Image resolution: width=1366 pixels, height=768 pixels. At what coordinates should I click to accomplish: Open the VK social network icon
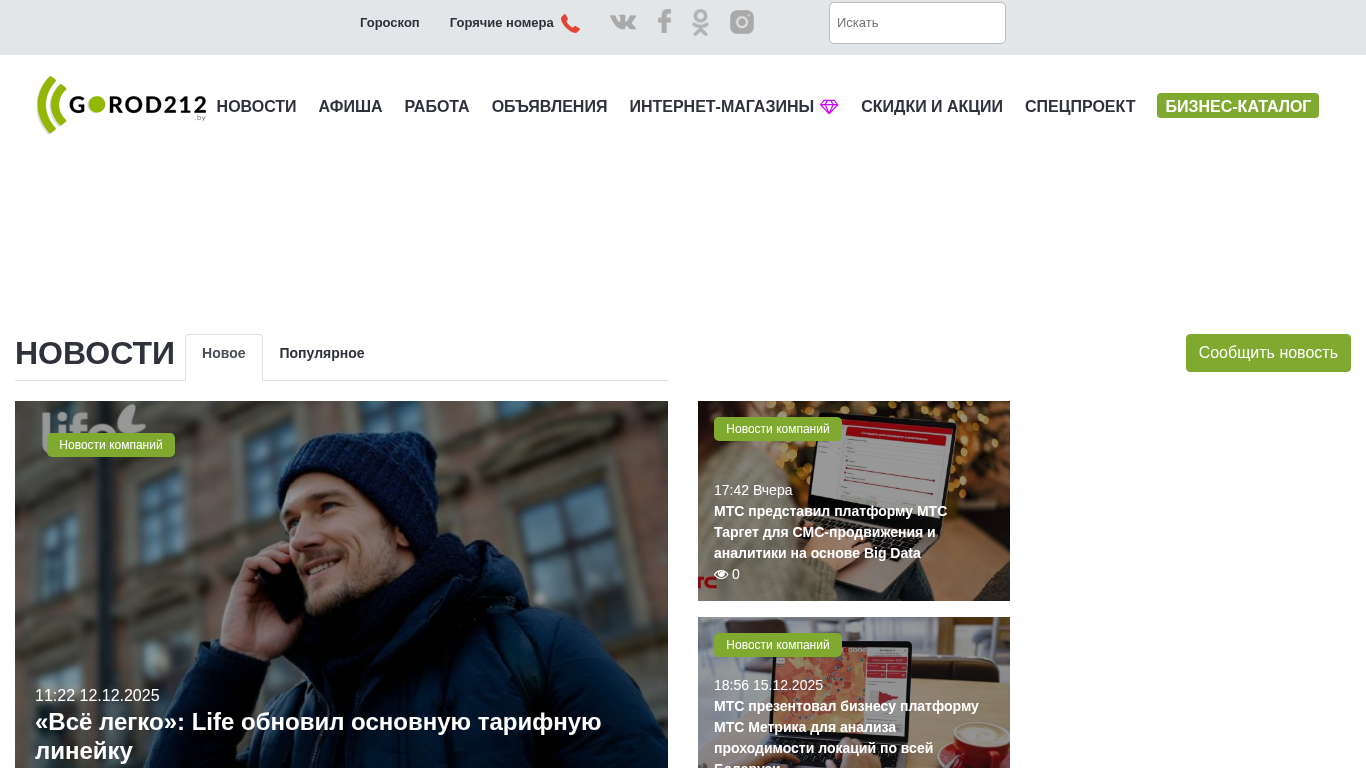pyautogui.click(x=623, y=22)
